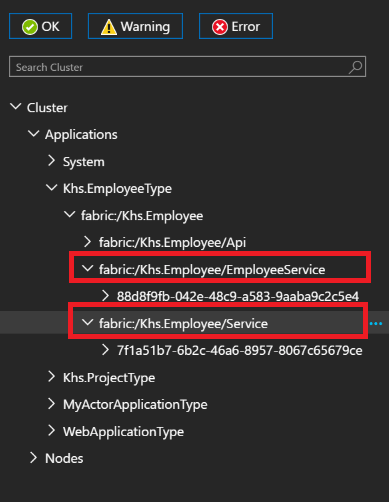
Task: Click the magnifier search icon
Action: point(355,67)
